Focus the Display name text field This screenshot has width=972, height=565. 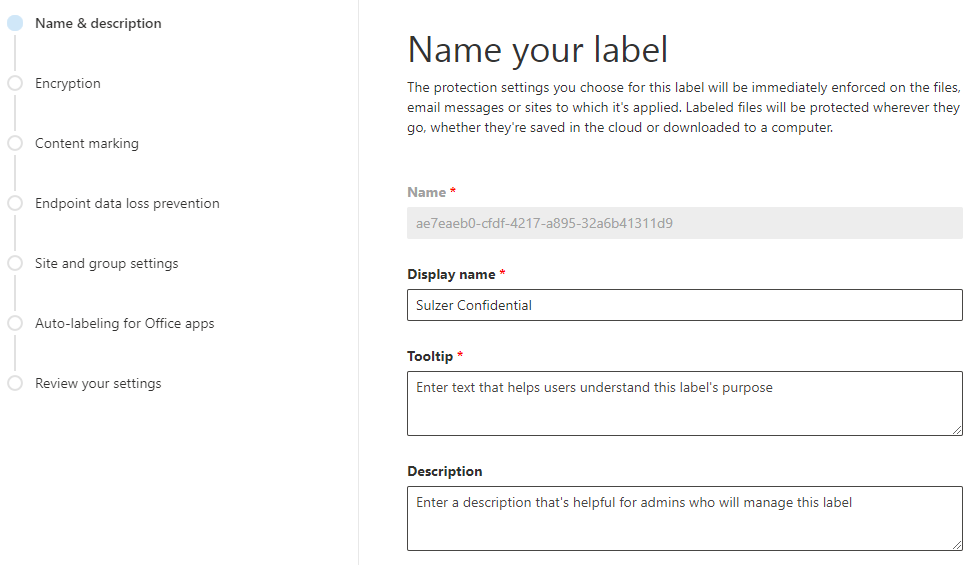coord(684,305)
